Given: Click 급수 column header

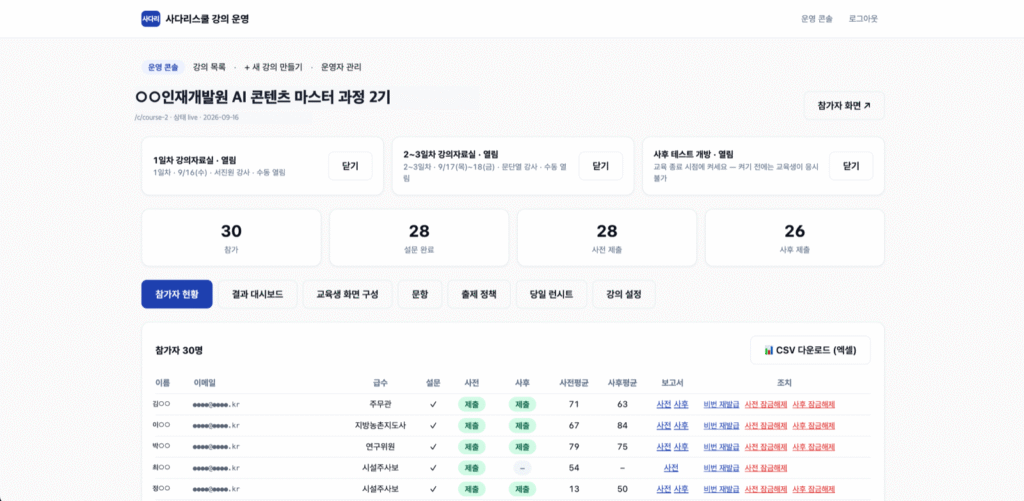Looking at the screenshot, I should pyautogui.click(x=380, y=383).
